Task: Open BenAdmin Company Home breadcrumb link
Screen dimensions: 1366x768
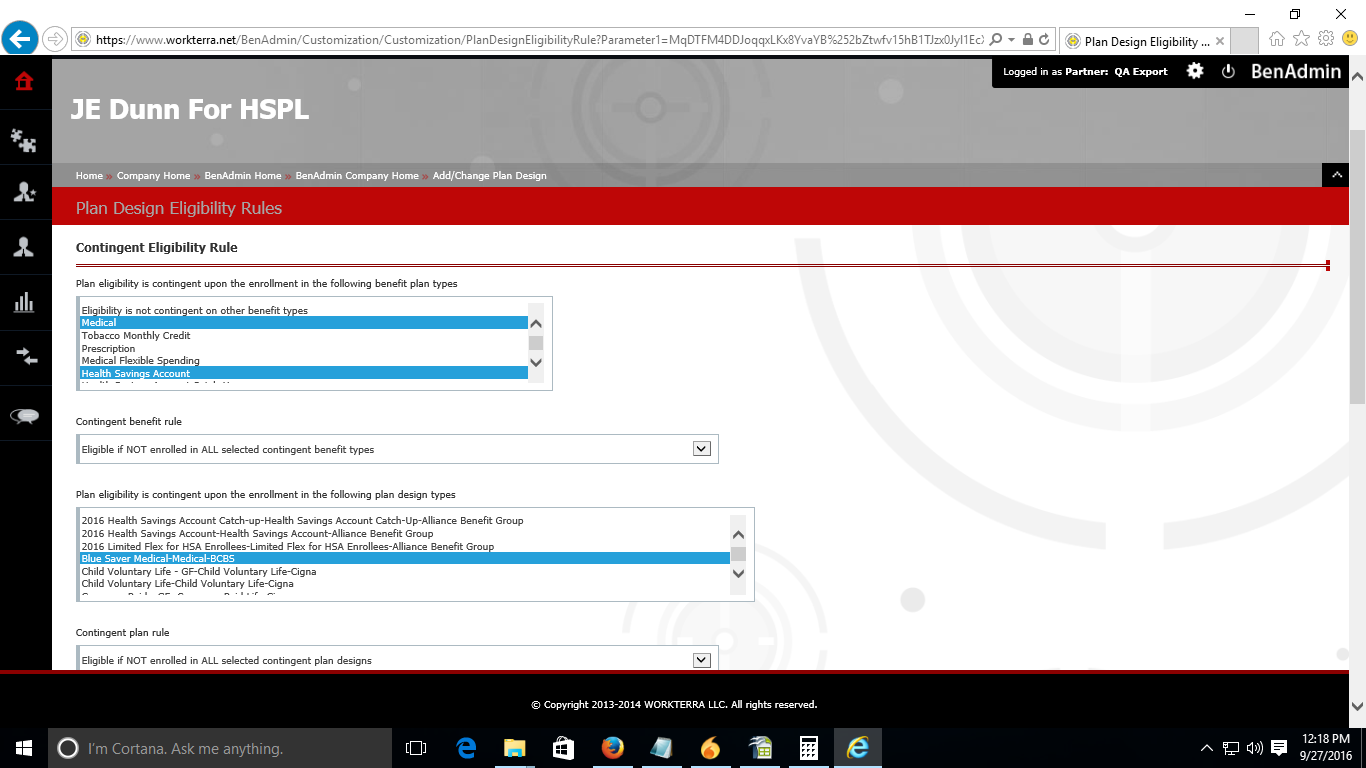Action: [x=357, y=176]
